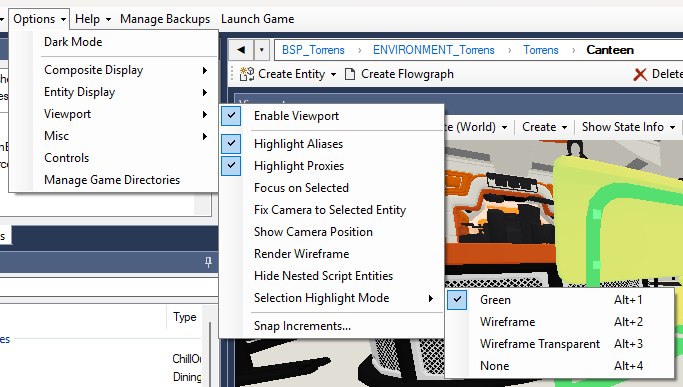Click Launch Game in menu bar
This screenshot has height=387, width=683.
point(257,19)
